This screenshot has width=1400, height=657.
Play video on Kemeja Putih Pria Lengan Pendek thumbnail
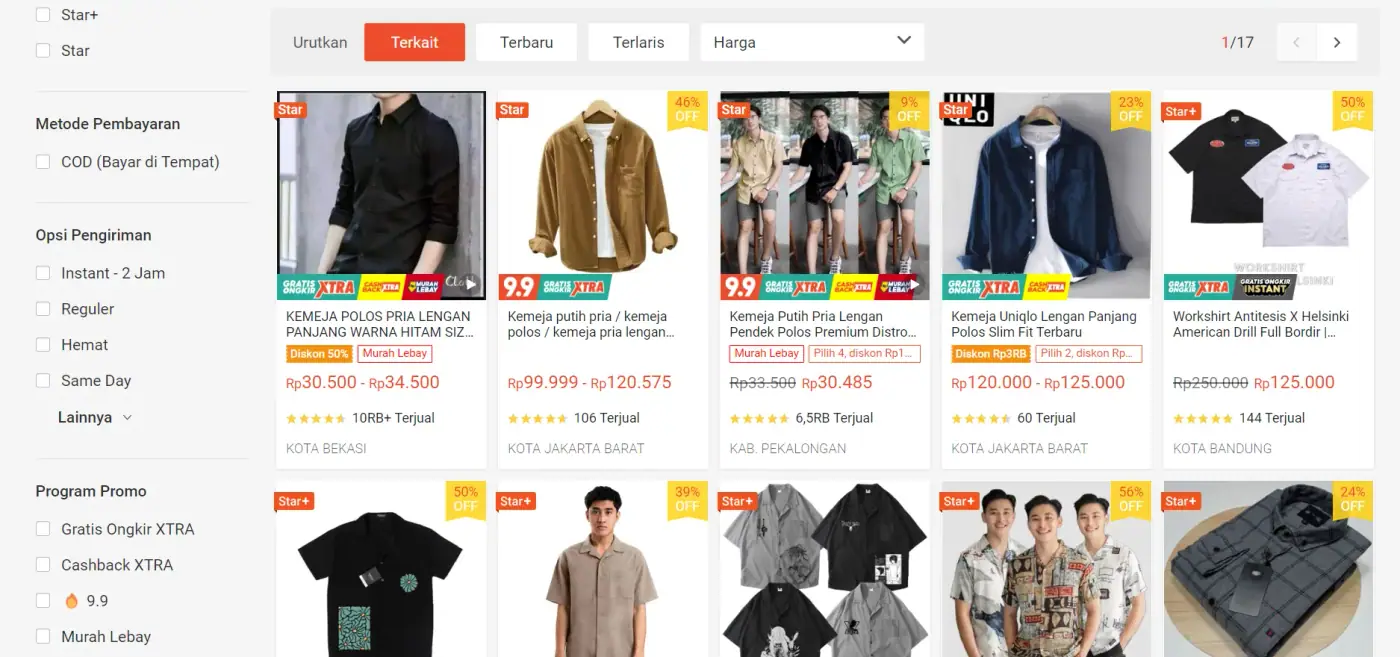[914, 284]
